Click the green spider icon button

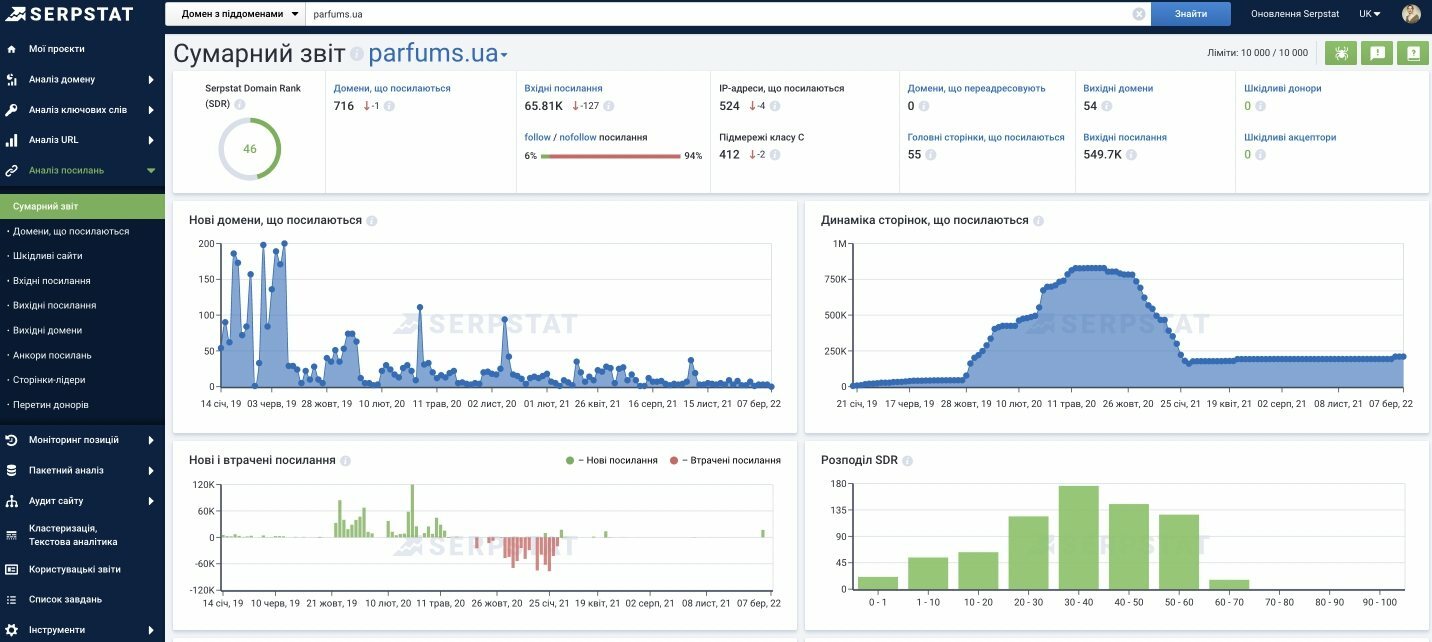pos(1340,54)
